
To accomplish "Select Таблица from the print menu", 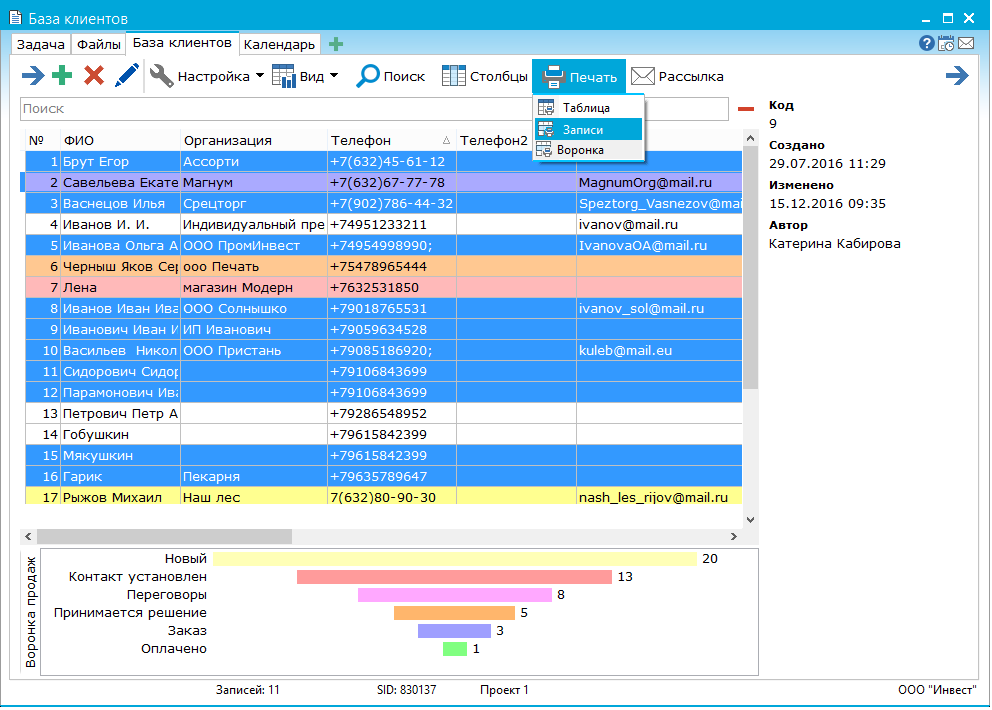I will coord(586,108).
